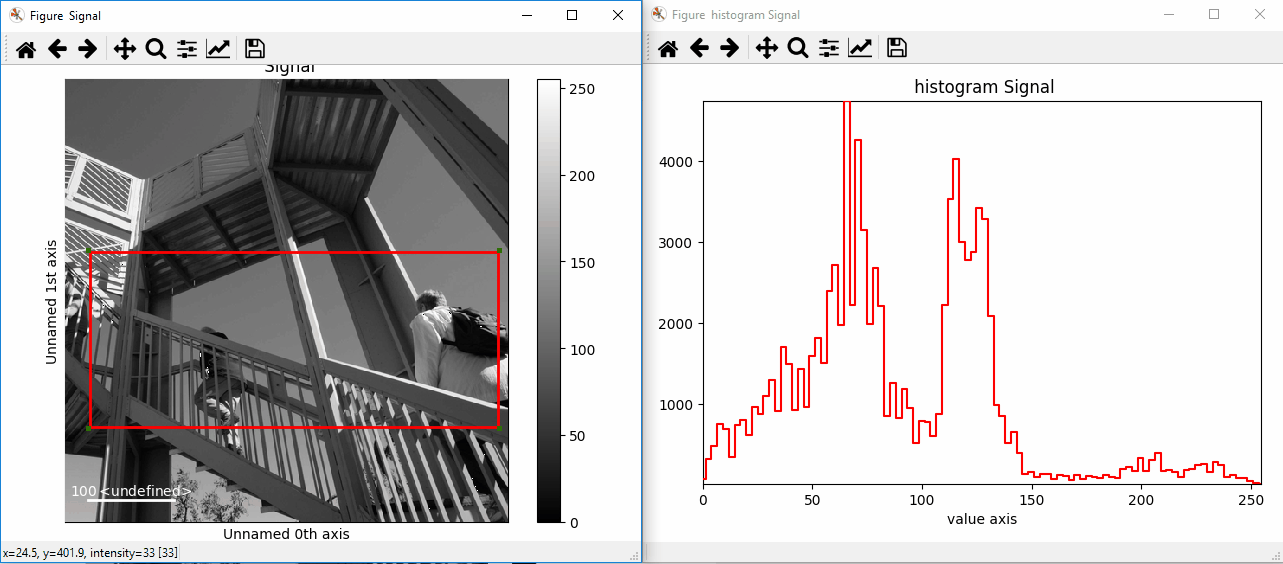
Task: Click top-right green handle of red ROI
Action: pyautogui.click(x=498, y=251)
